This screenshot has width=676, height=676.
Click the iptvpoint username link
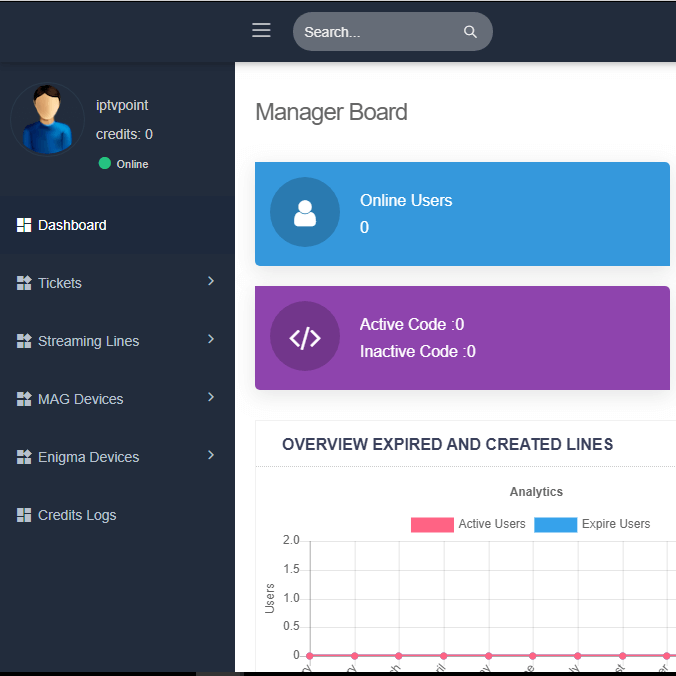pyautogui.click(x=122, y=105)
